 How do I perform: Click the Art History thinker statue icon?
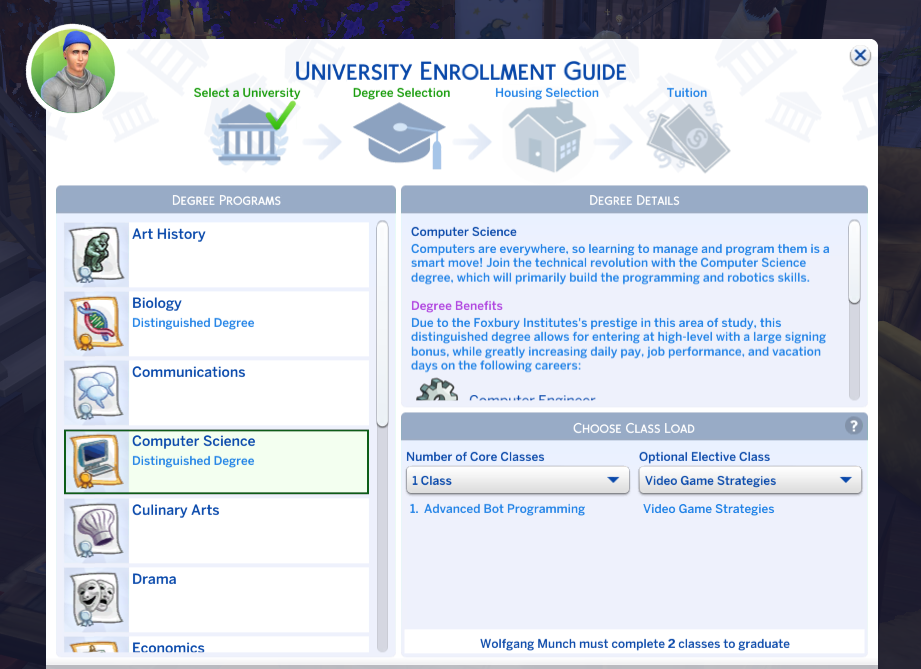[96, 255]
